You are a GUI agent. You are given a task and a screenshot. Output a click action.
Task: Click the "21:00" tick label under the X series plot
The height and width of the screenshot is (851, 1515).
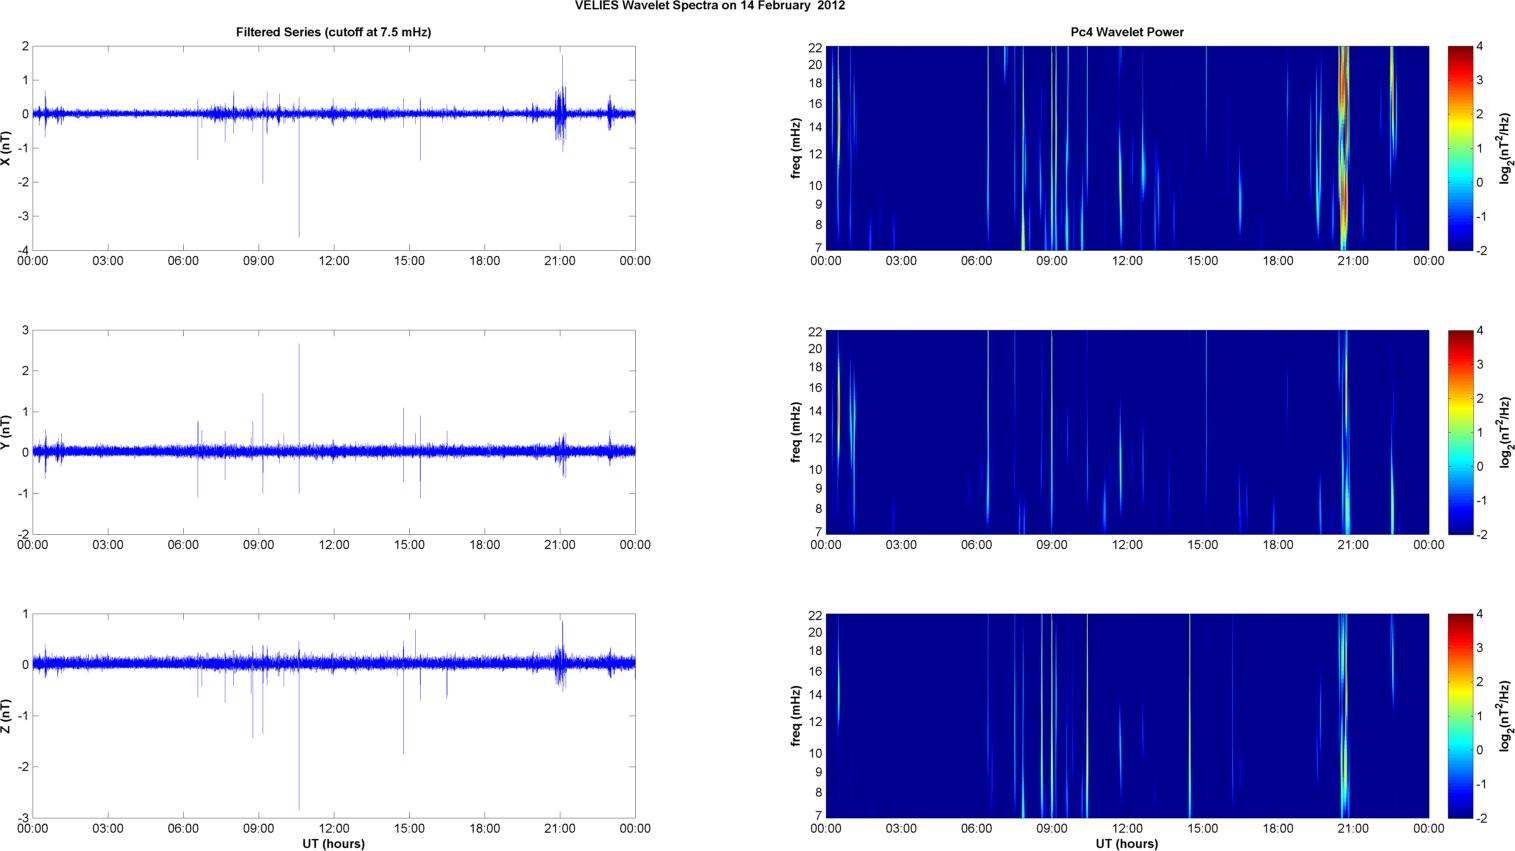pos(560,261)
